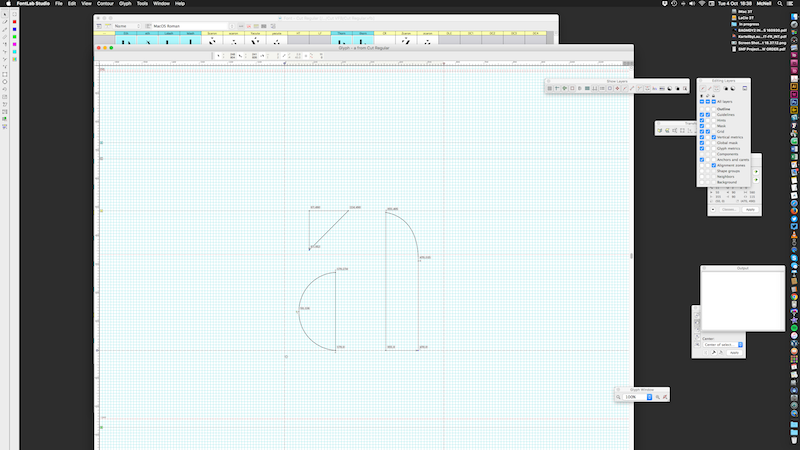Click the wrench icon beside lower Apply button
Image resolution: width=800 pixels, height=450 pixels.
[x=714, y=353]
